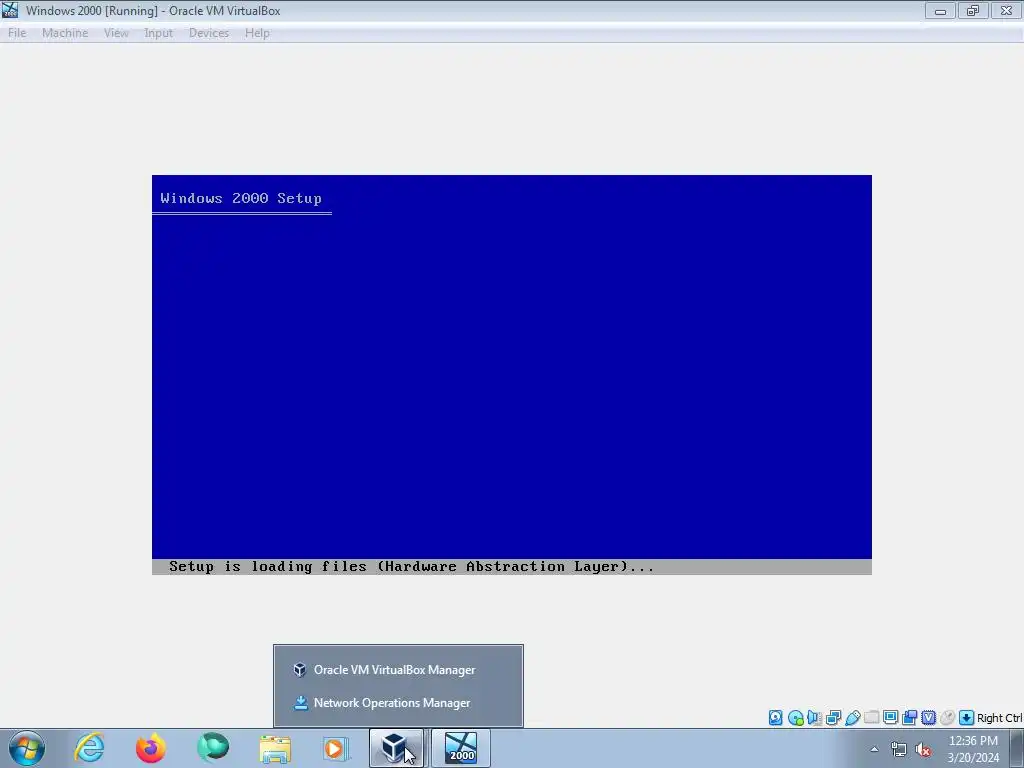Click the hard disk activity icon in status bar
Image resolution: width=1024 pixels, height=768 pixels.
(x=775, y=718)
